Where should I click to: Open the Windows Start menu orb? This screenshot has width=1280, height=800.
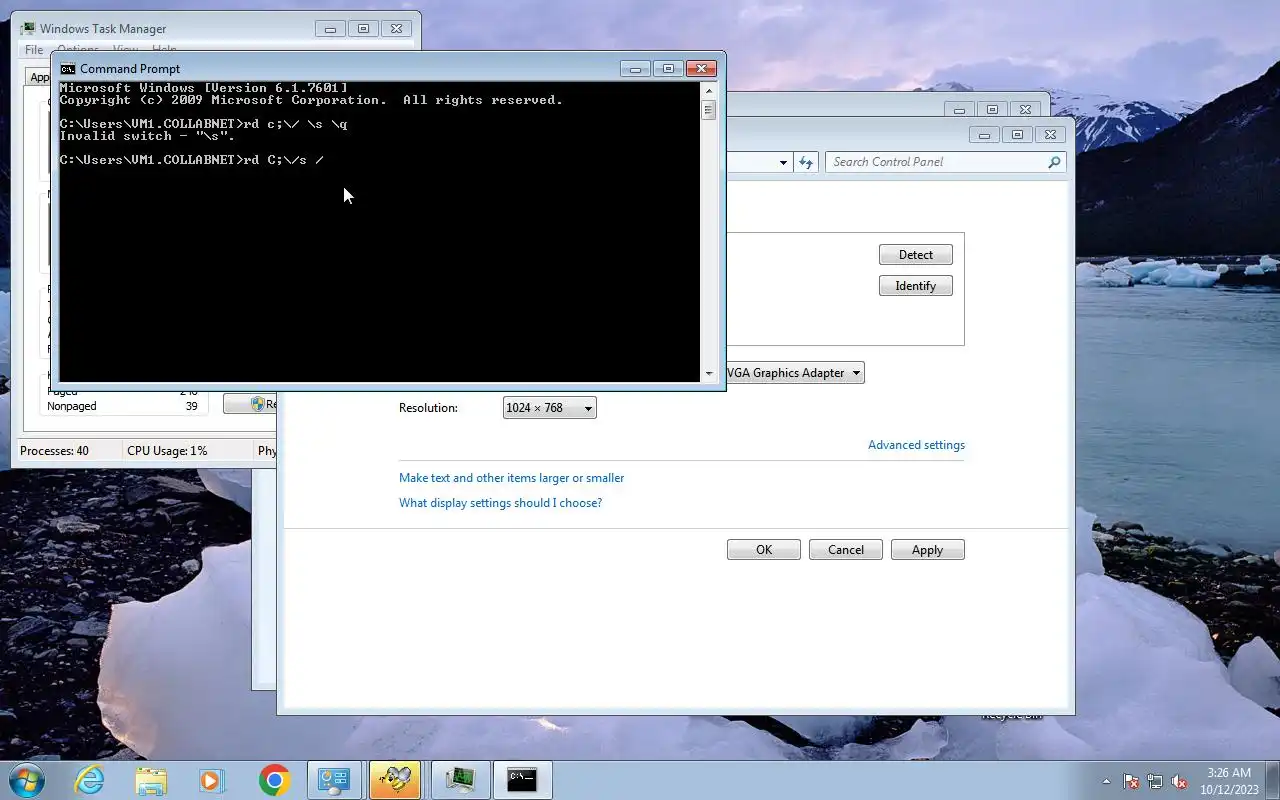click(x=26, y=780)
